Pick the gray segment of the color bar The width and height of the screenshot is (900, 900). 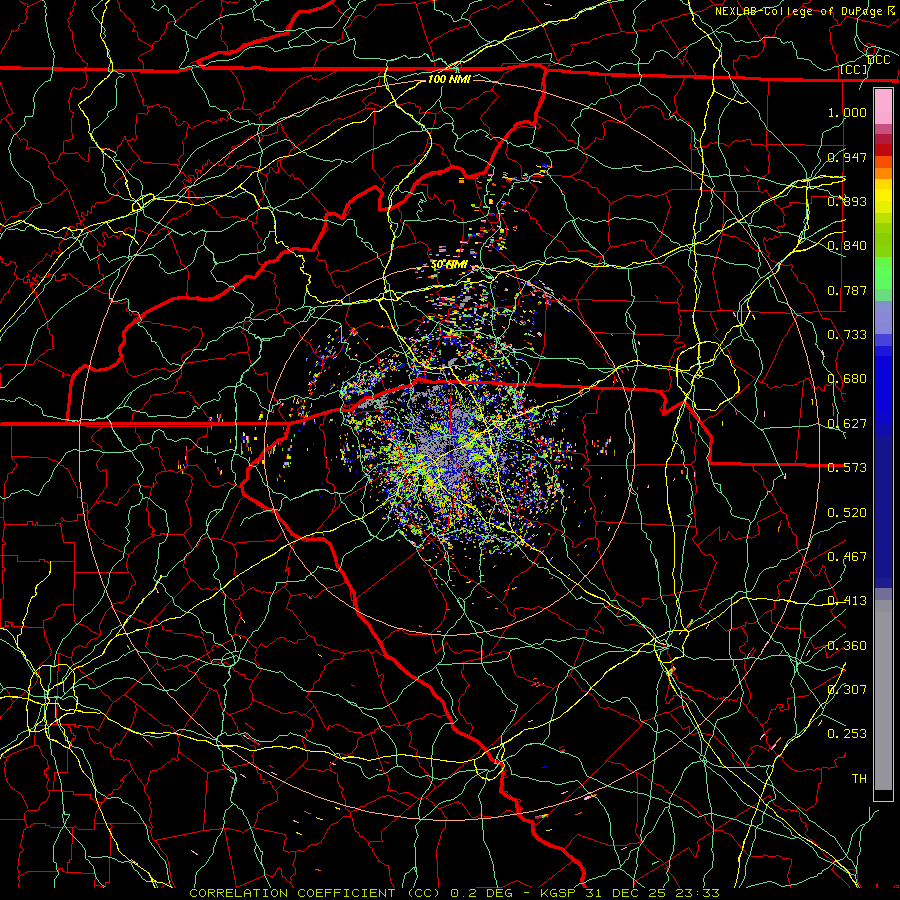(x=883, y=695)
